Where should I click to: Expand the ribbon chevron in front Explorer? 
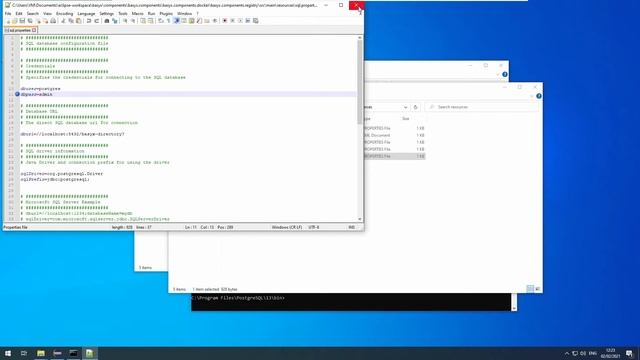pyautogui.click(x=531, y=96)
